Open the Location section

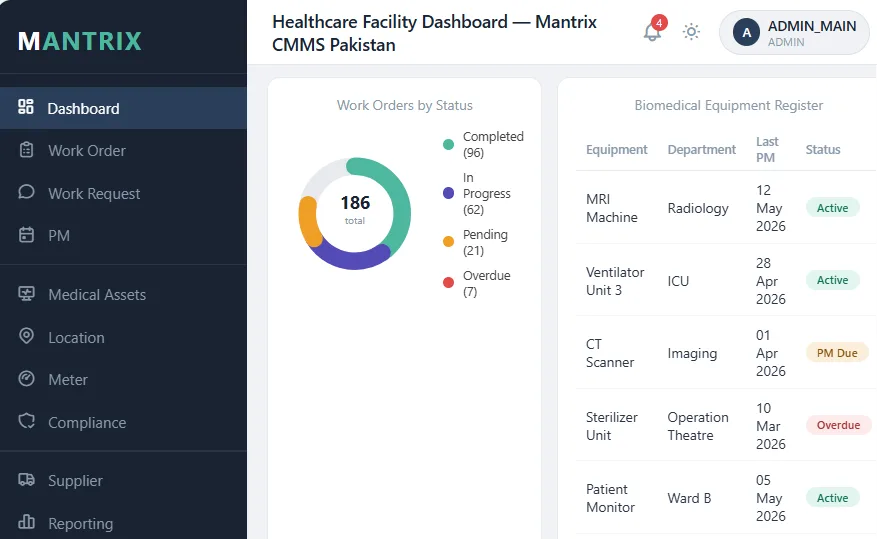tap(123, 337)
